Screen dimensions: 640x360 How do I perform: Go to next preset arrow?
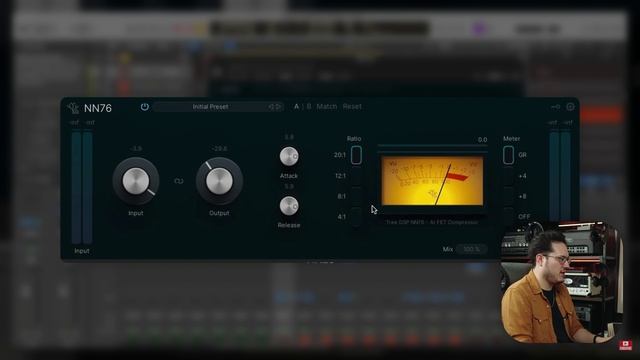pyautogui.click(x=279, y=107)
